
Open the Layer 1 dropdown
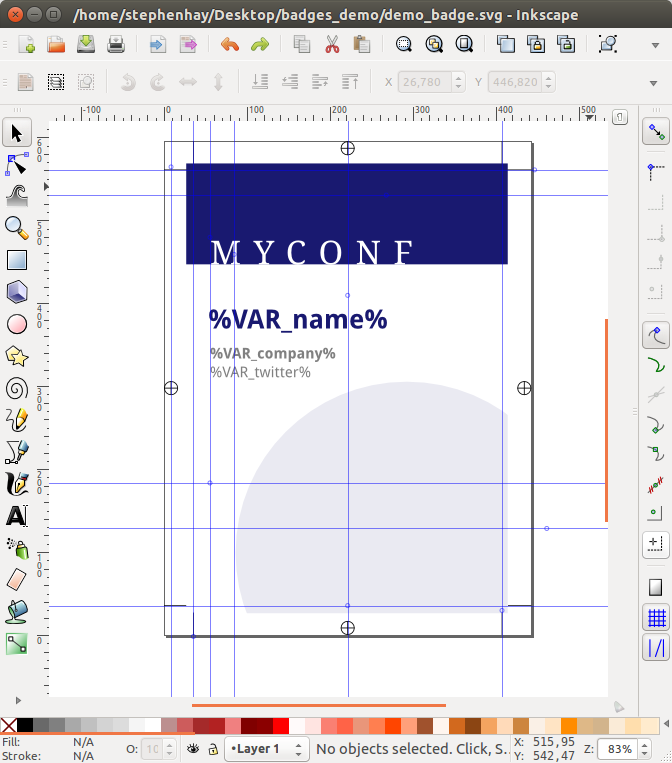267,749
